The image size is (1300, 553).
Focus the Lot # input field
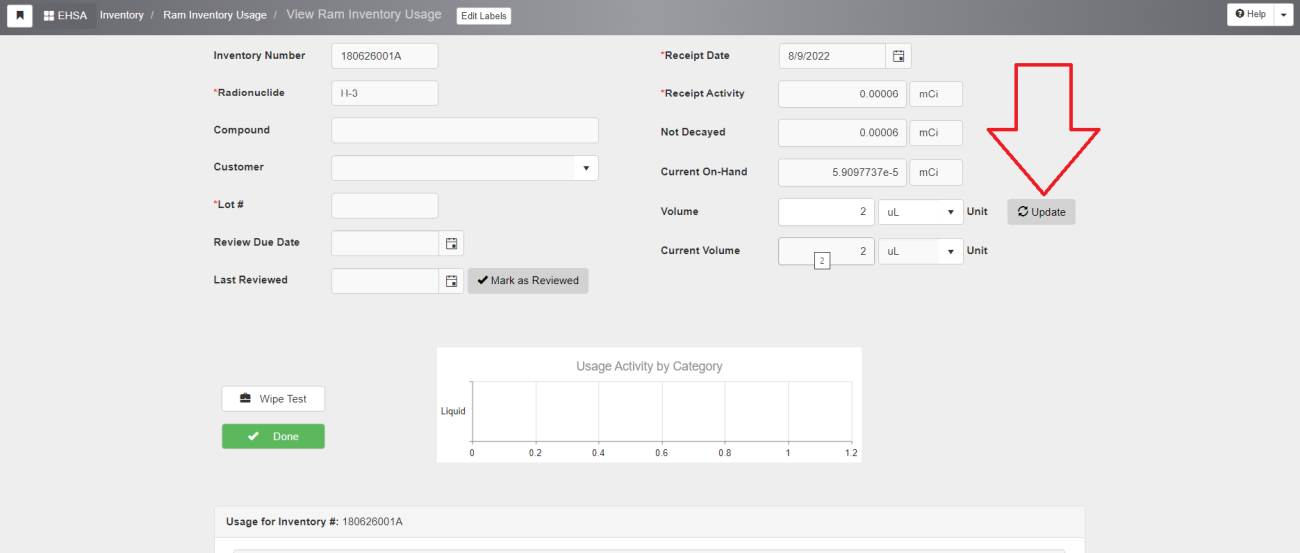(x=384, y=206)
